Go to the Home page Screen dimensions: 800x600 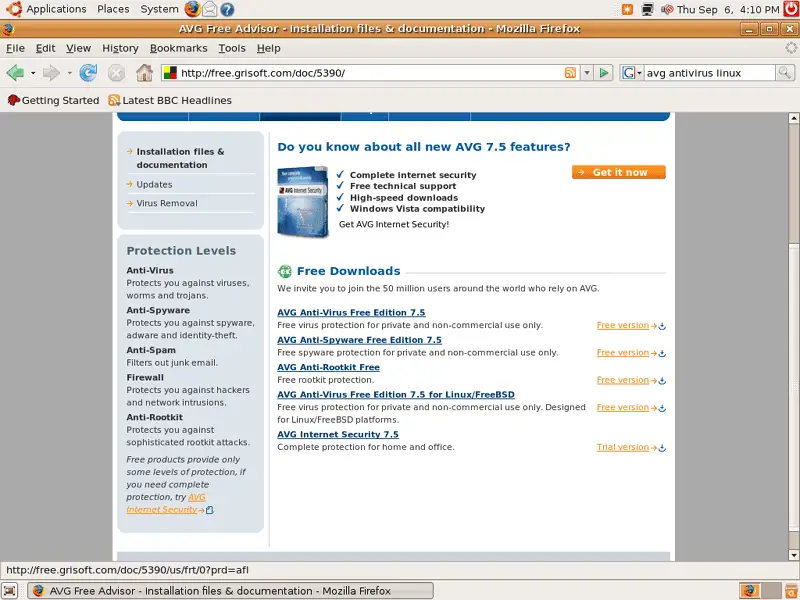click(144, 73)
